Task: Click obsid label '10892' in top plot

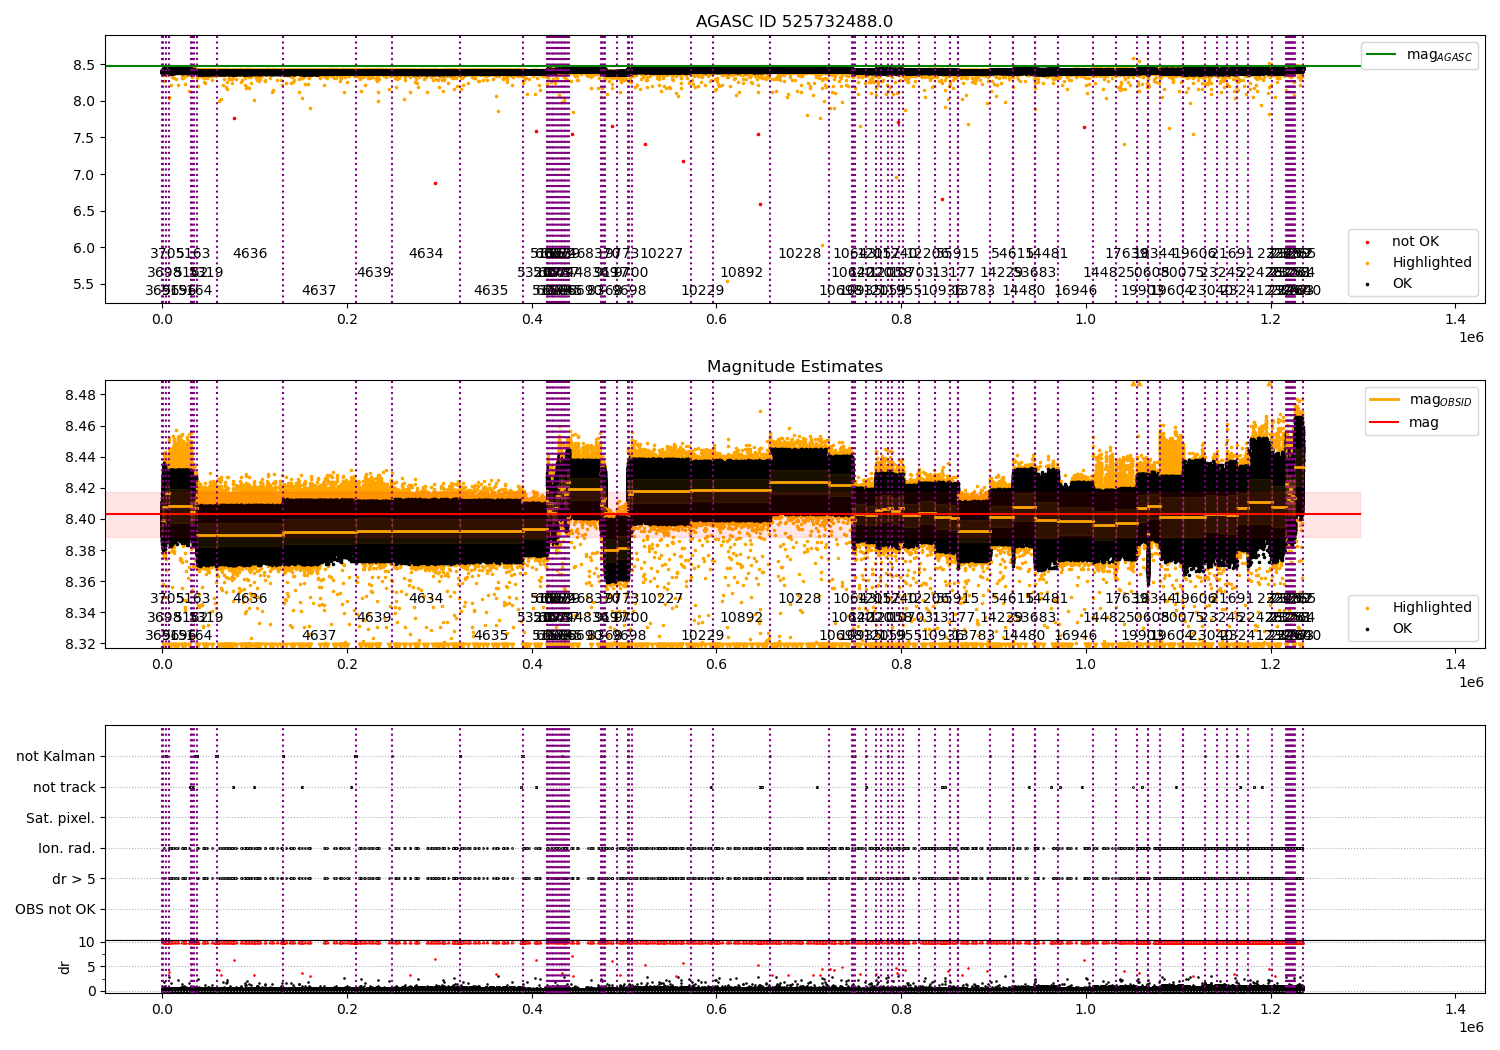Action: pyautogui.click(x=742, y=273)
